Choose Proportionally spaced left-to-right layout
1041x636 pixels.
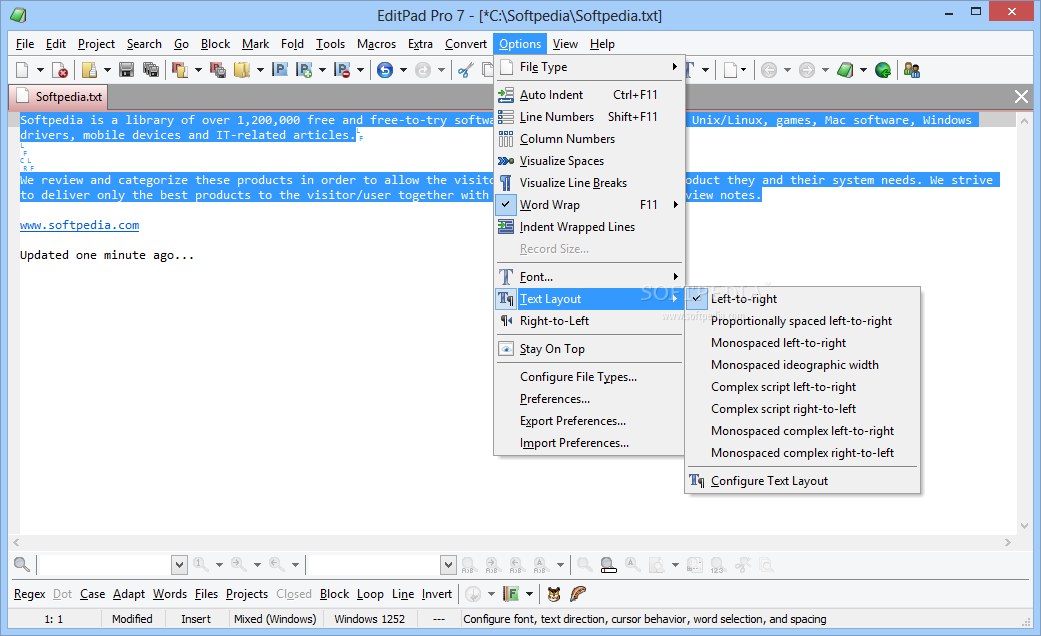(x=803, y=321)
